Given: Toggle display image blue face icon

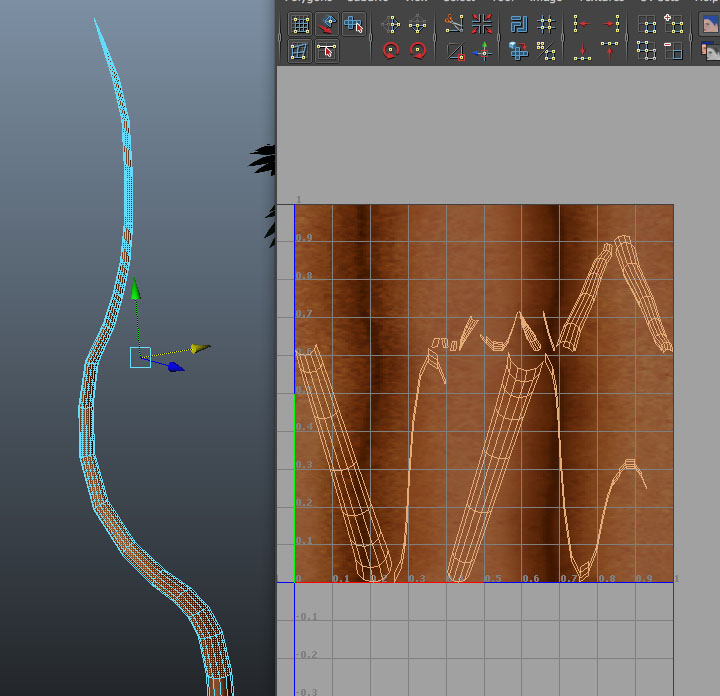Looking at the screenshot, I should (x=709, y=24).
